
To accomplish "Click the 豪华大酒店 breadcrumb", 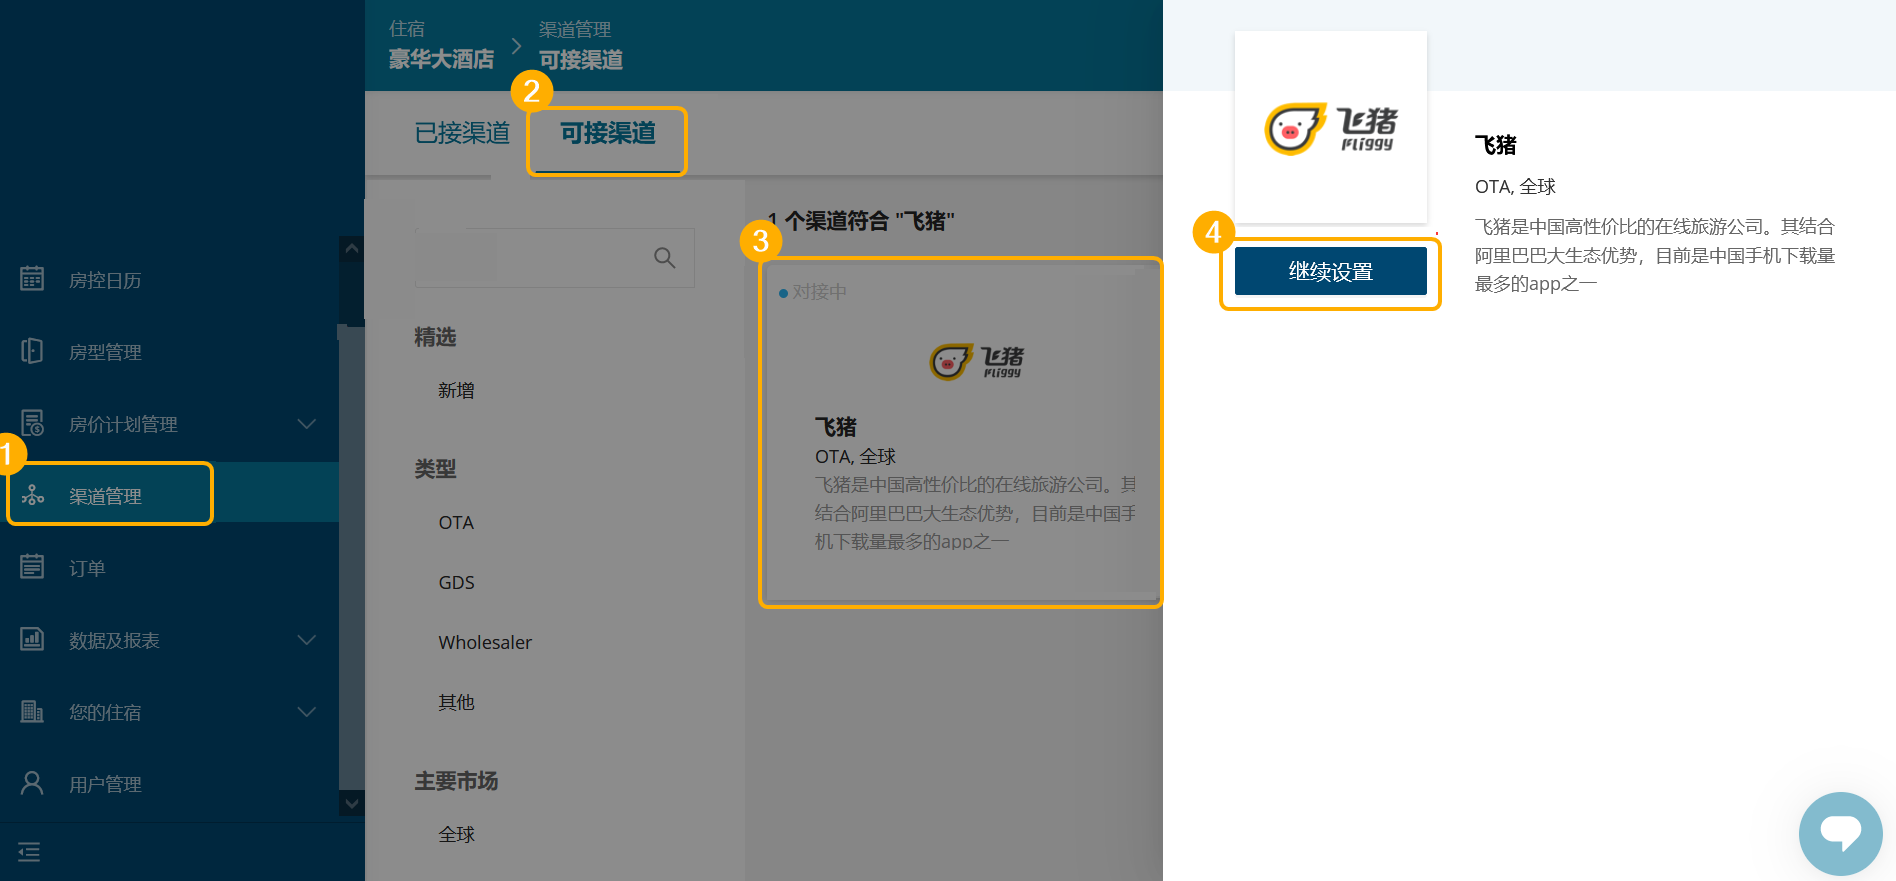I will 441,59.
